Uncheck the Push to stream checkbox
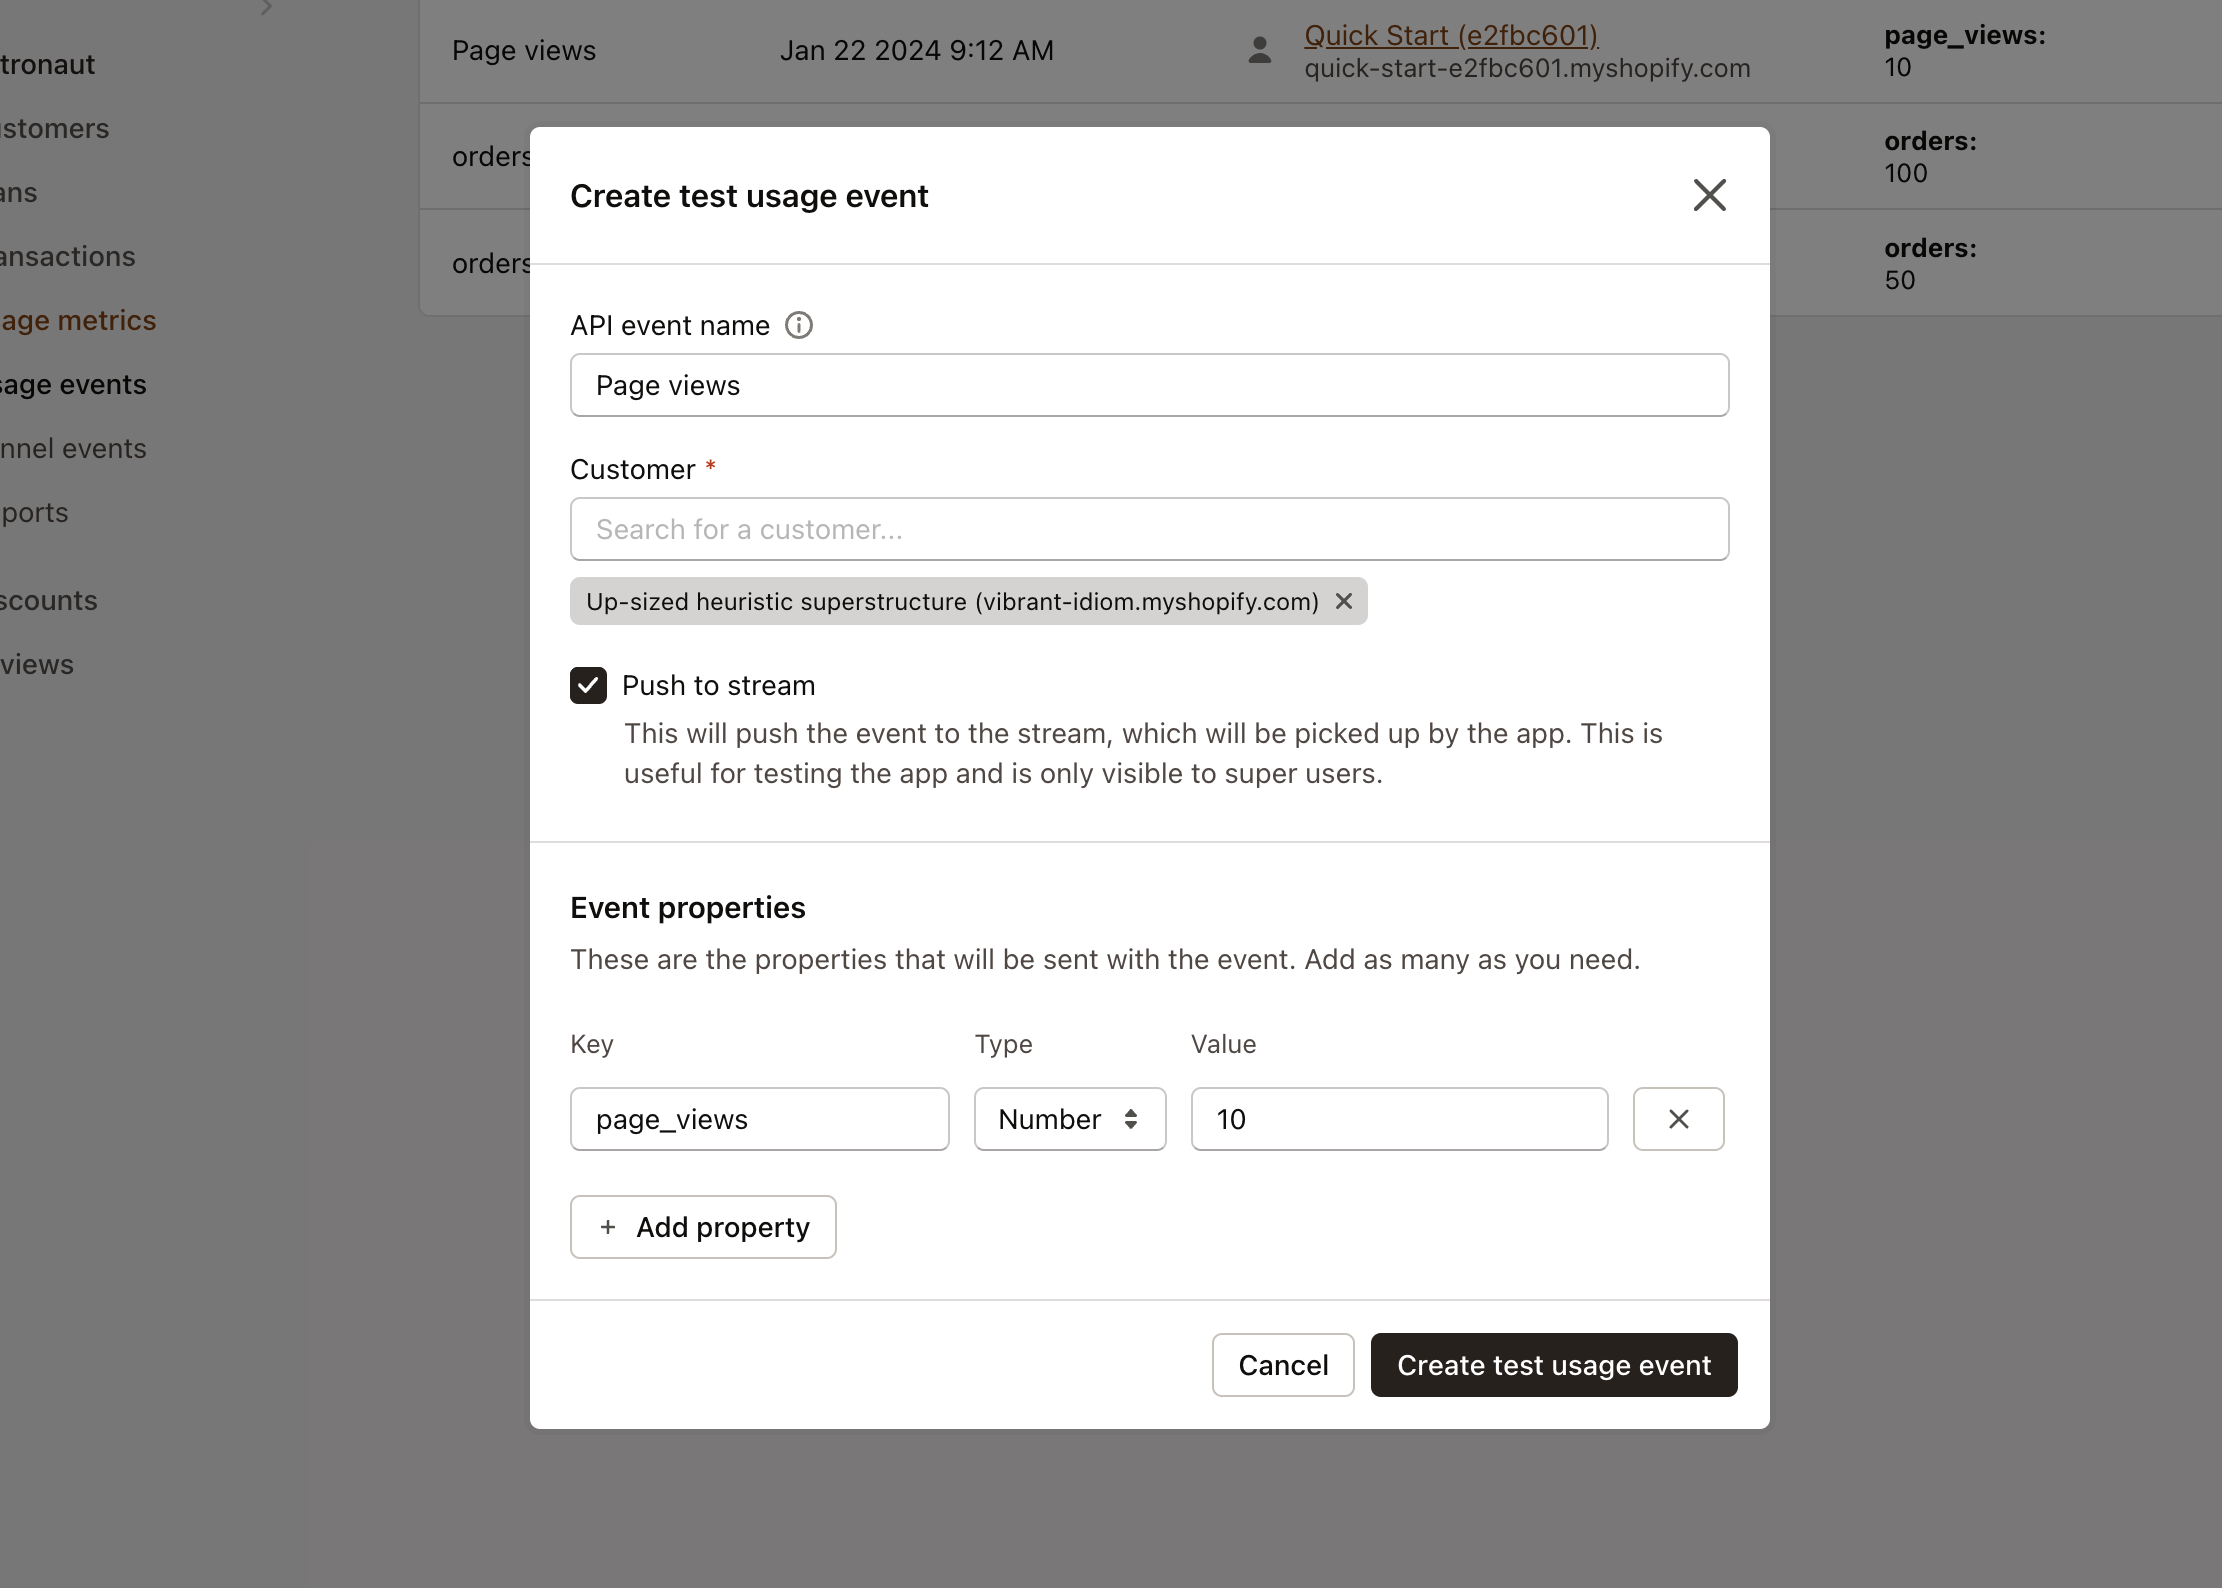Viewport: 2222px width, 1588px height. click(587, 685)
